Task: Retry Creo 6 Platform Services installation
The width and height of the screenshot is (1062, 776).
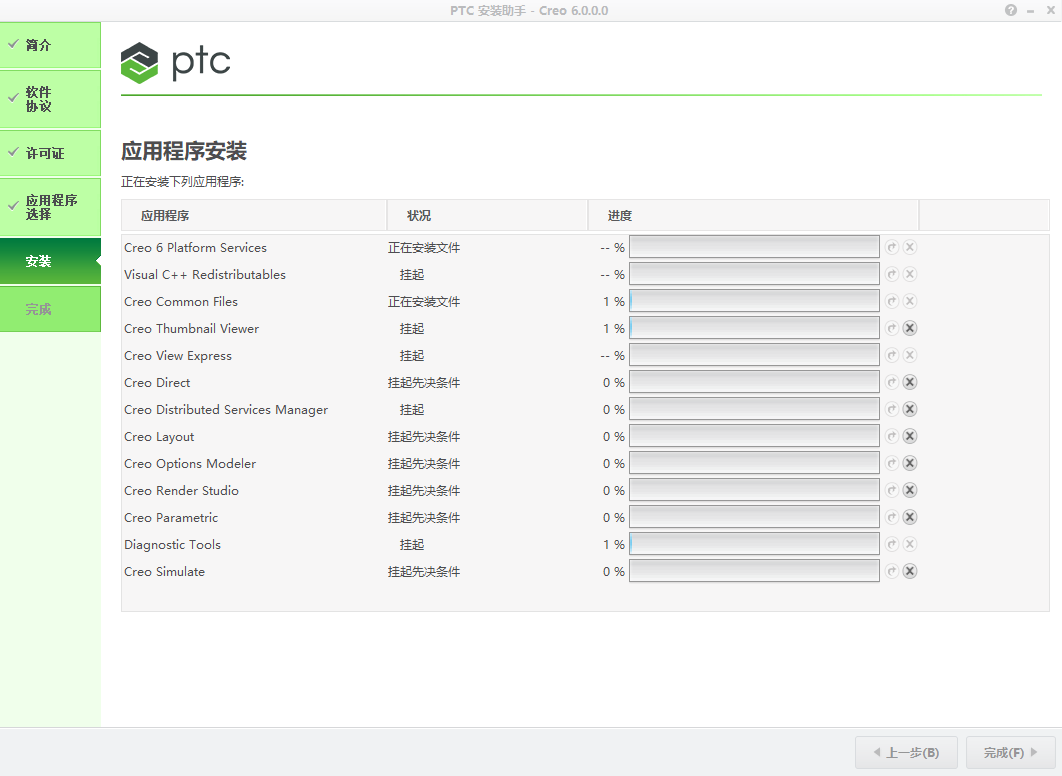Action: (x=891, y=246)
